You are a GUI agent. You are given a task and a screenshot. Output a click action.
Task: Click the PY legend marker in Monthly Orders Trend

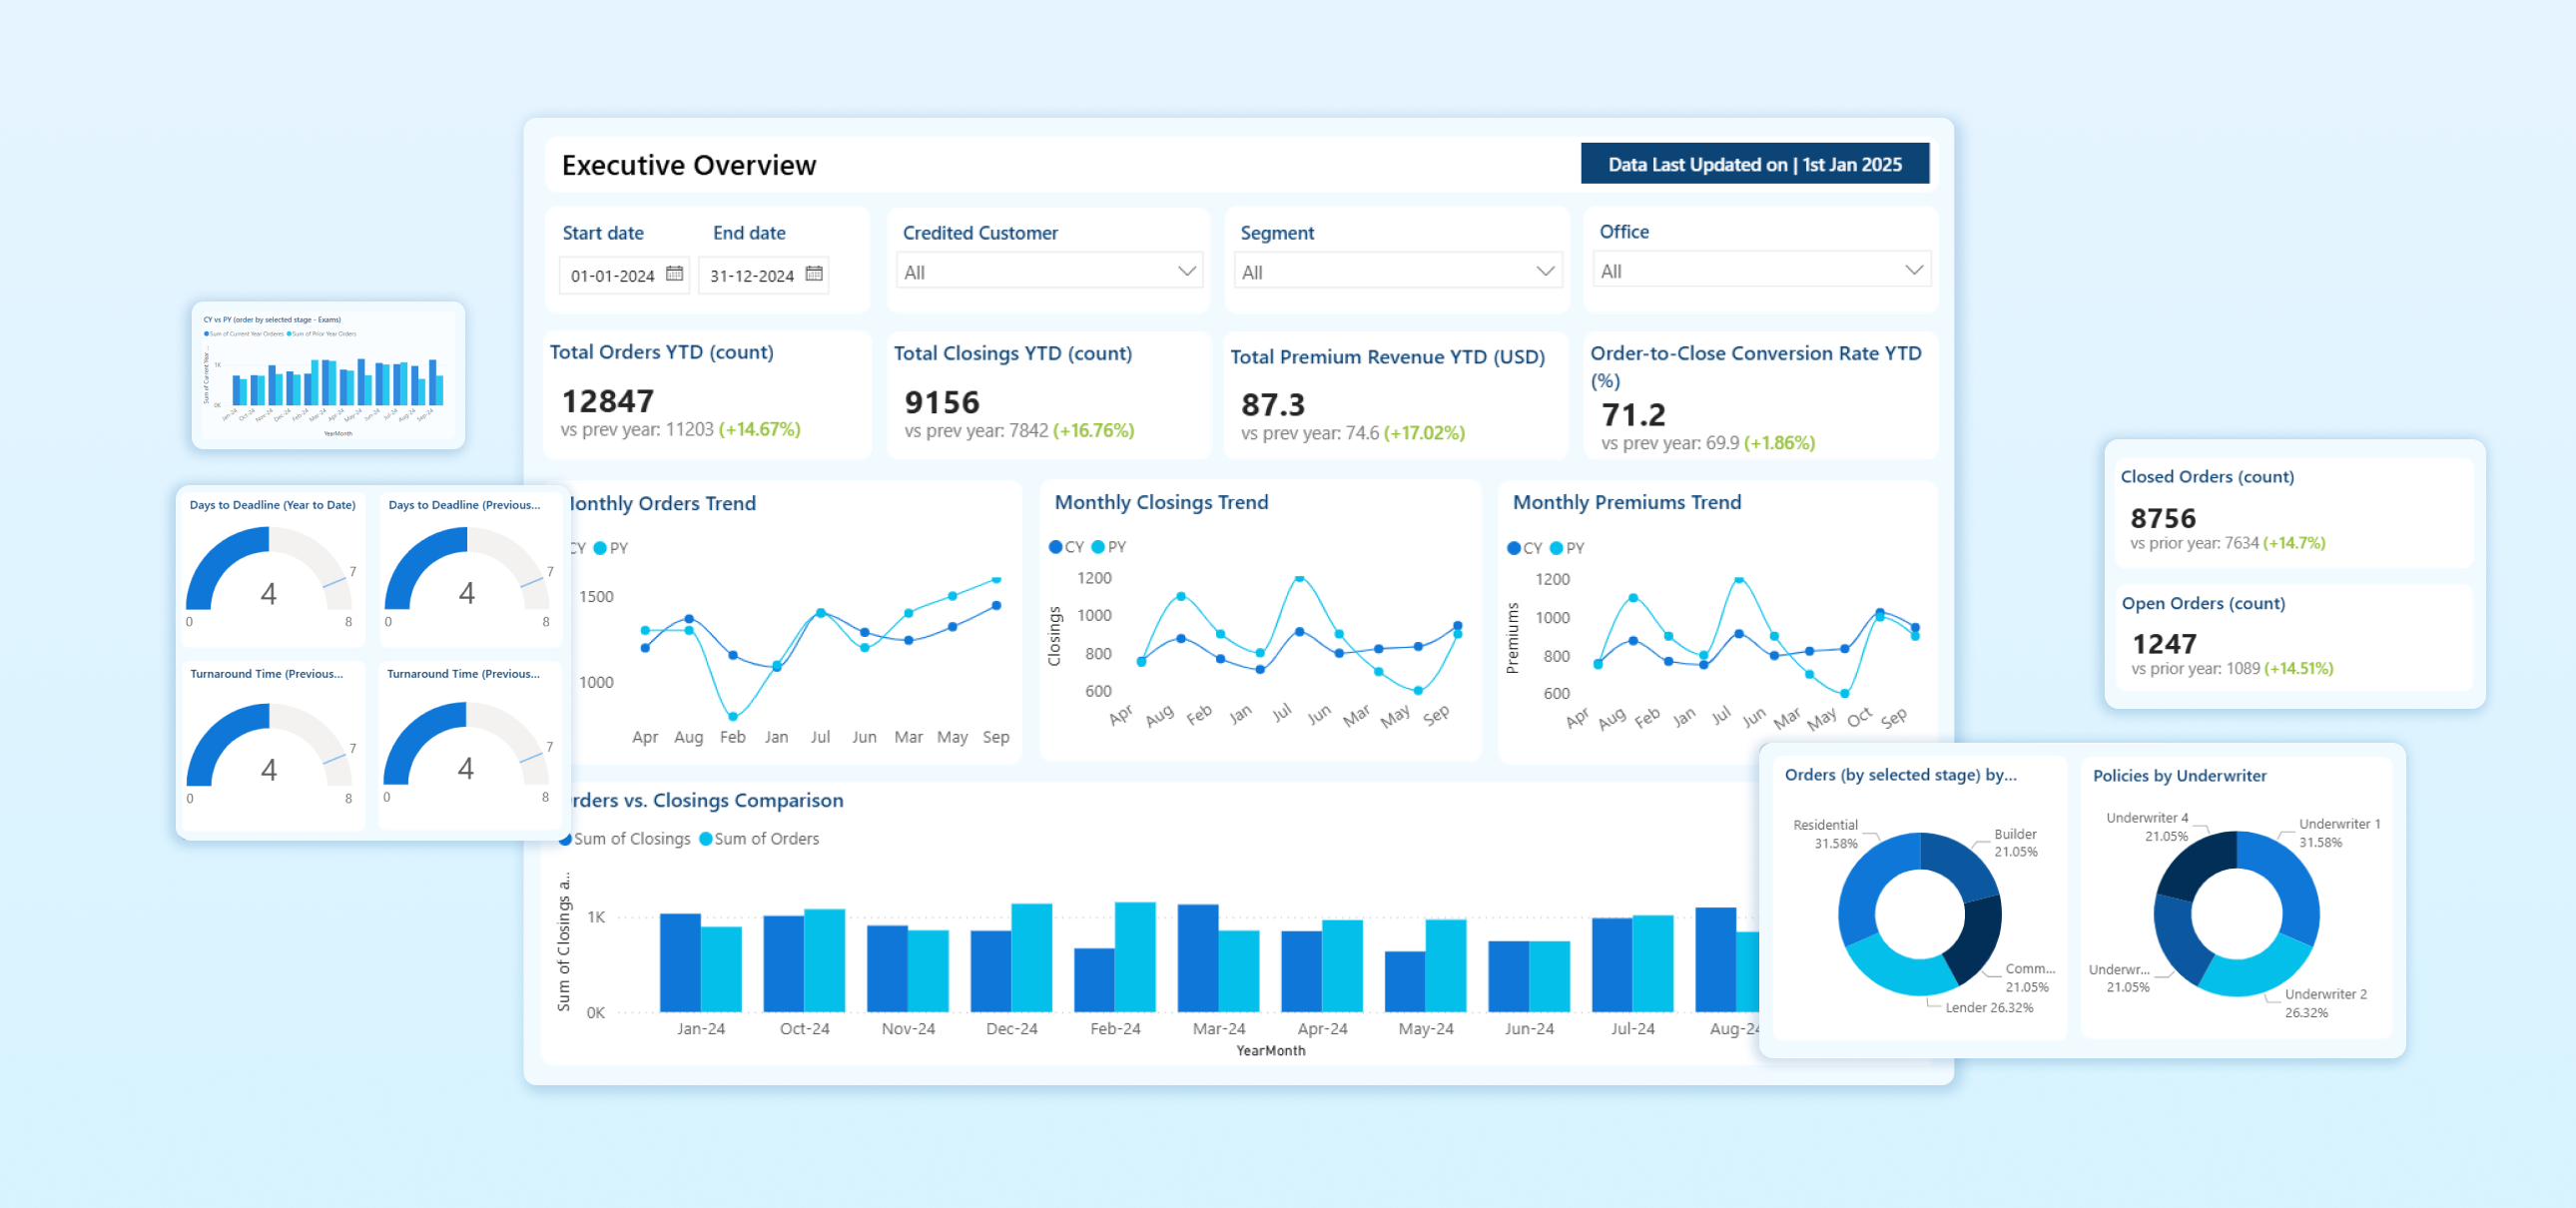600,548
